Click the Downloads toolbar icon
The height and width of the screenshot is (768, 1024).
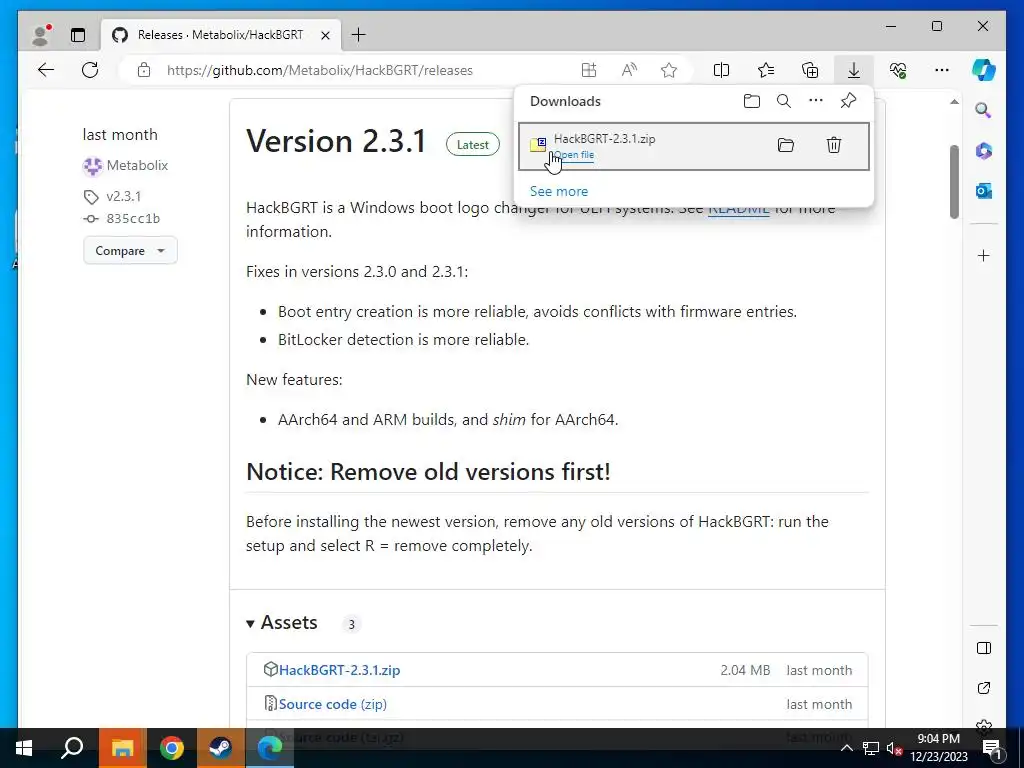pos(854,70)
